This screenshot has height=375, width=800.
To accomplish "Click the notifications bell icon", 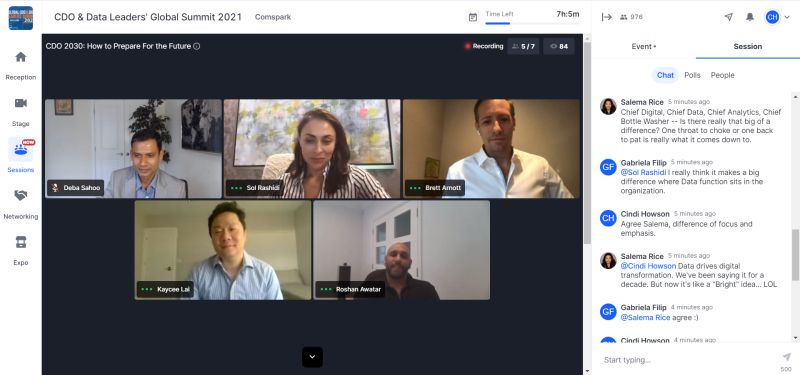I will [x=749, y=17].
